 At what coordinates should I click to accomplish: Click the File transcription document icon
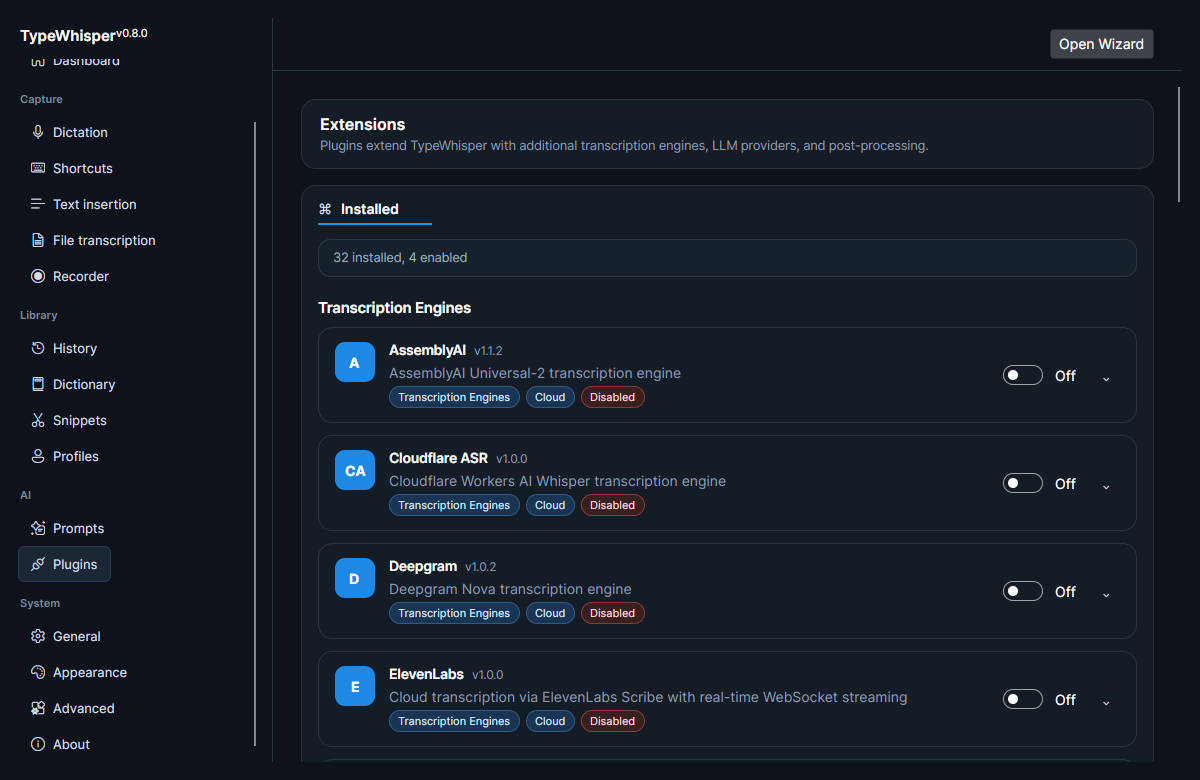coord(38,240)
